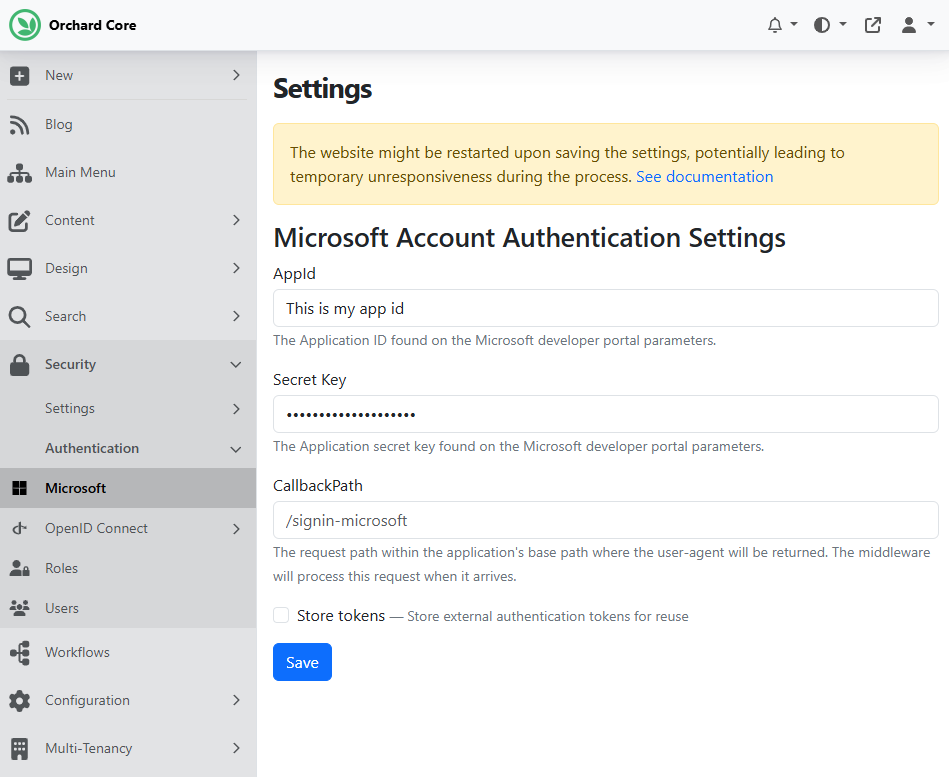Open the Blog menu item
Viewport: 949px width, 777px height.
click(x=128, y=125)
